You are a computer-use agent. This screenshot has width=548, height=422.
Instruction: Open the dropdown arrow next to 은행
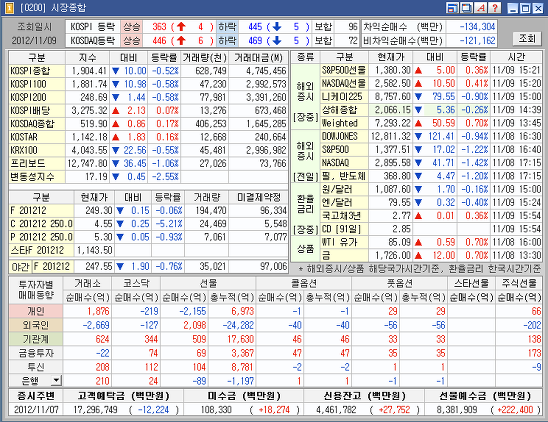[x=56, y=380]
